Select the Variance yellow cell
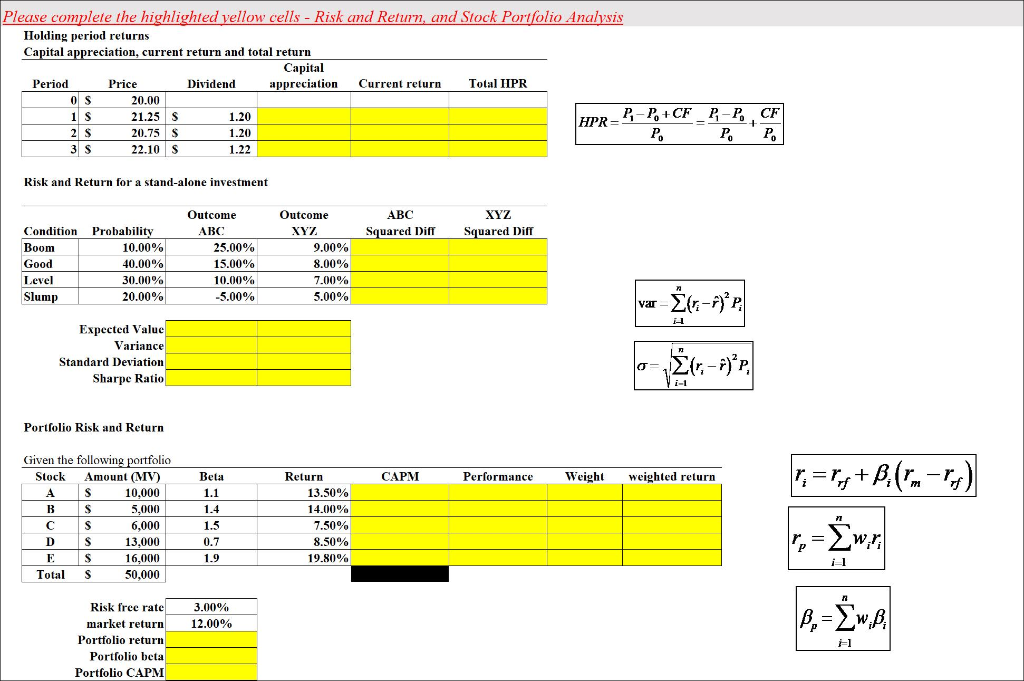Image resolution: width=1024 pixels, height=681 pixels. click(211, 345)
